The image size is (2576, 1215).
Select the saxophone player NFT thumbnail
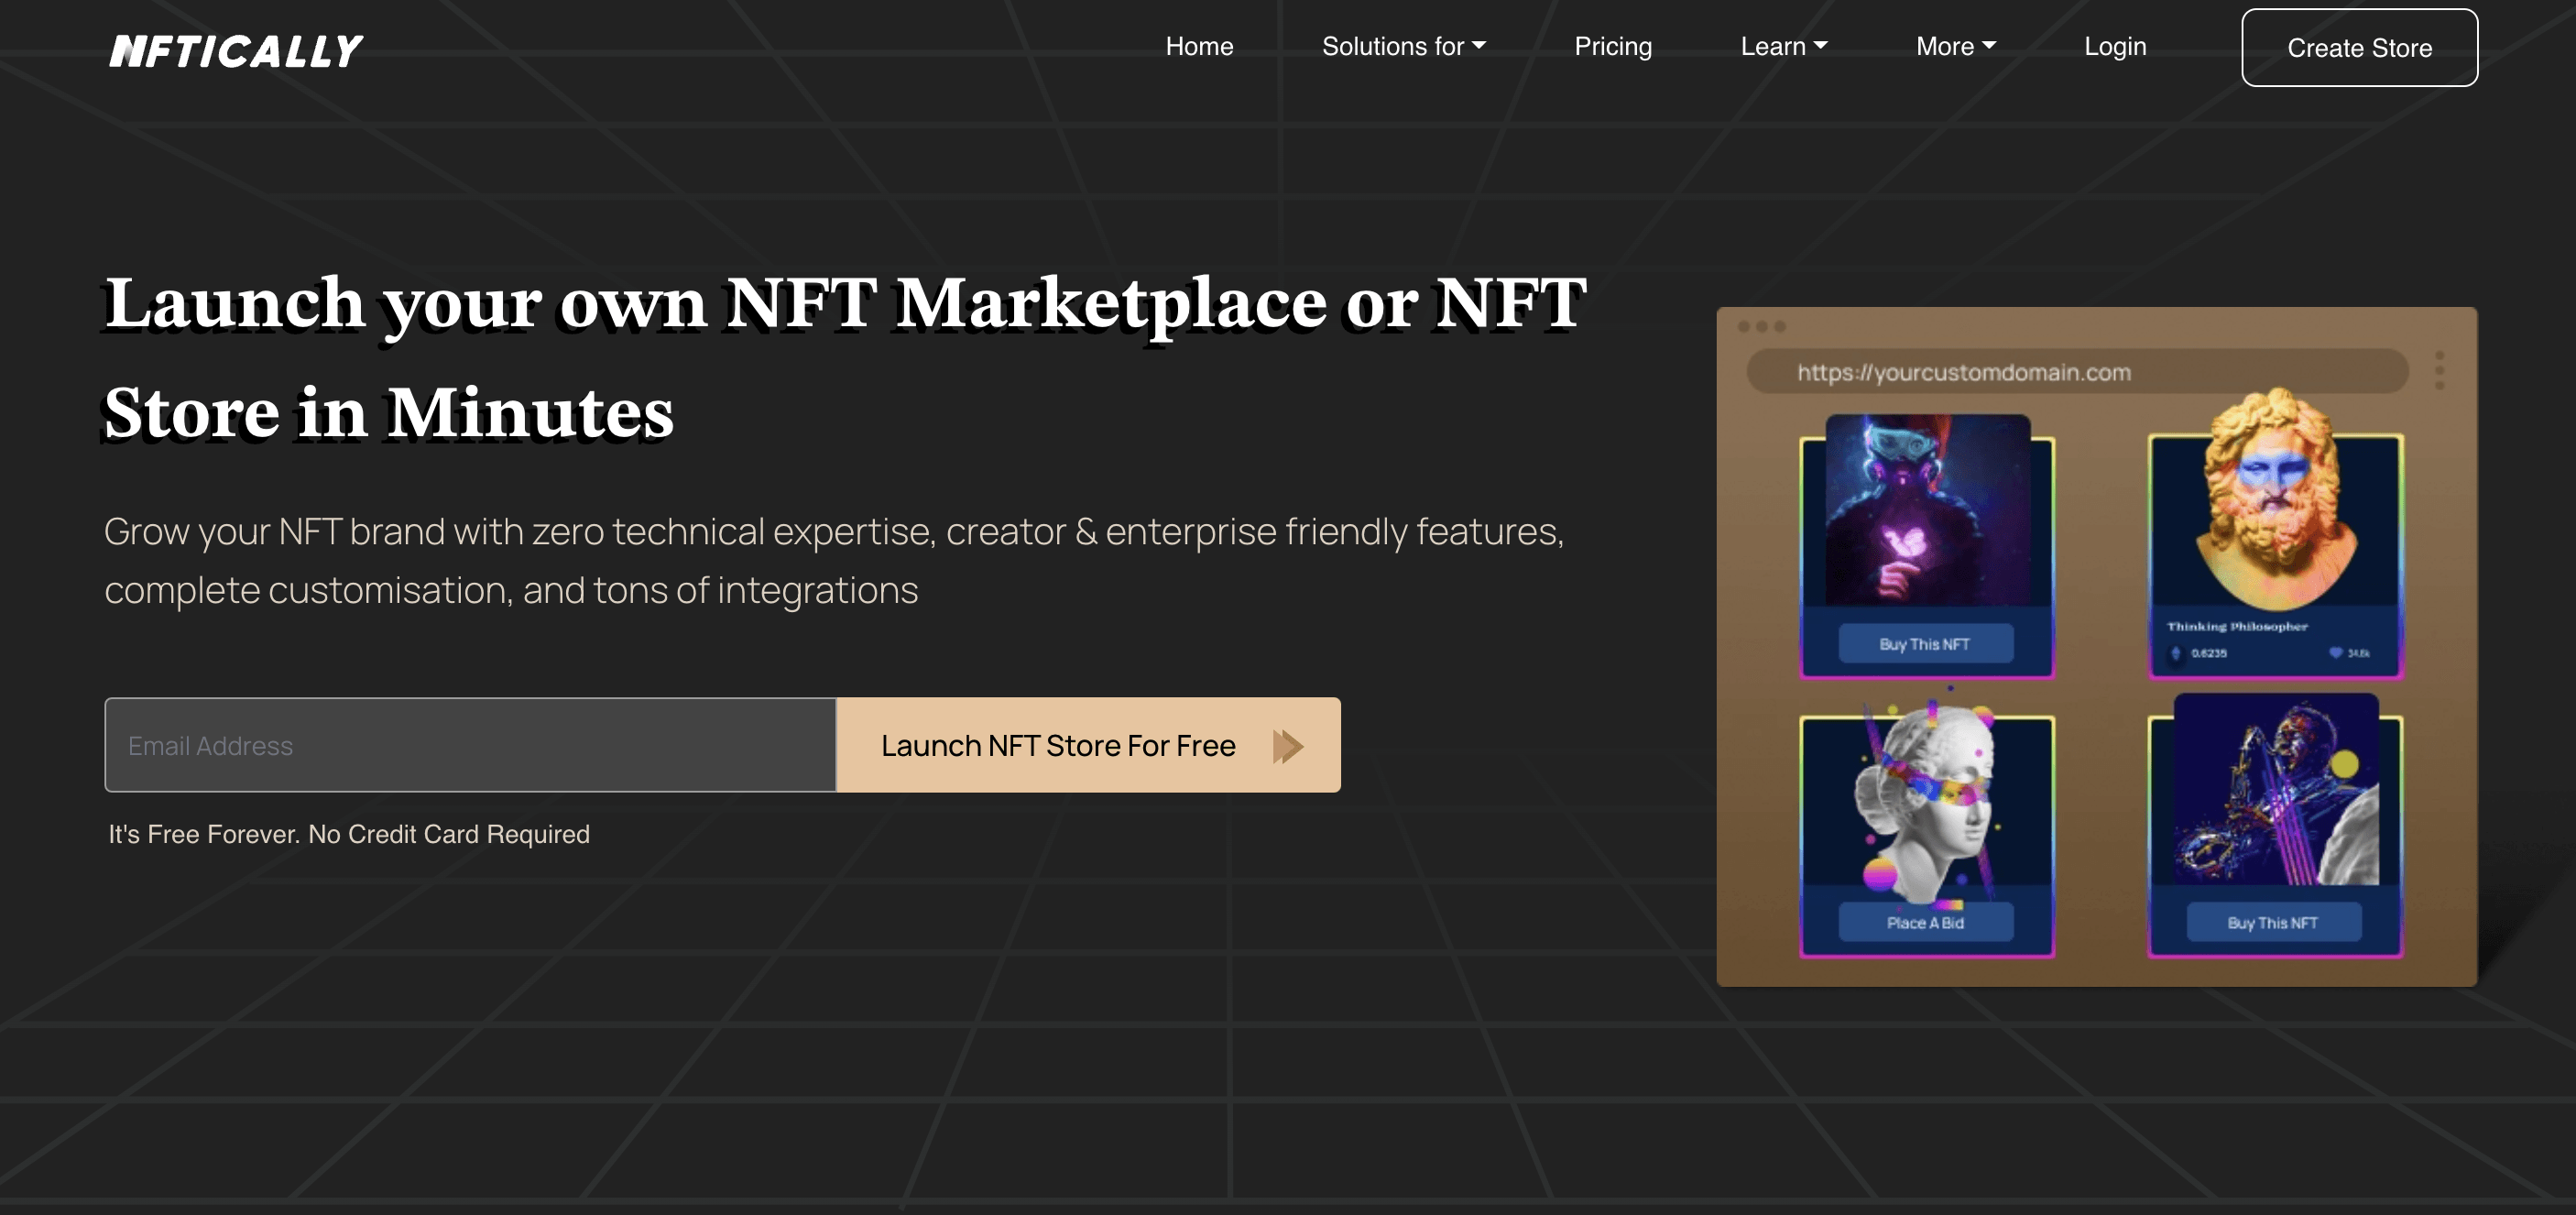2275,790
